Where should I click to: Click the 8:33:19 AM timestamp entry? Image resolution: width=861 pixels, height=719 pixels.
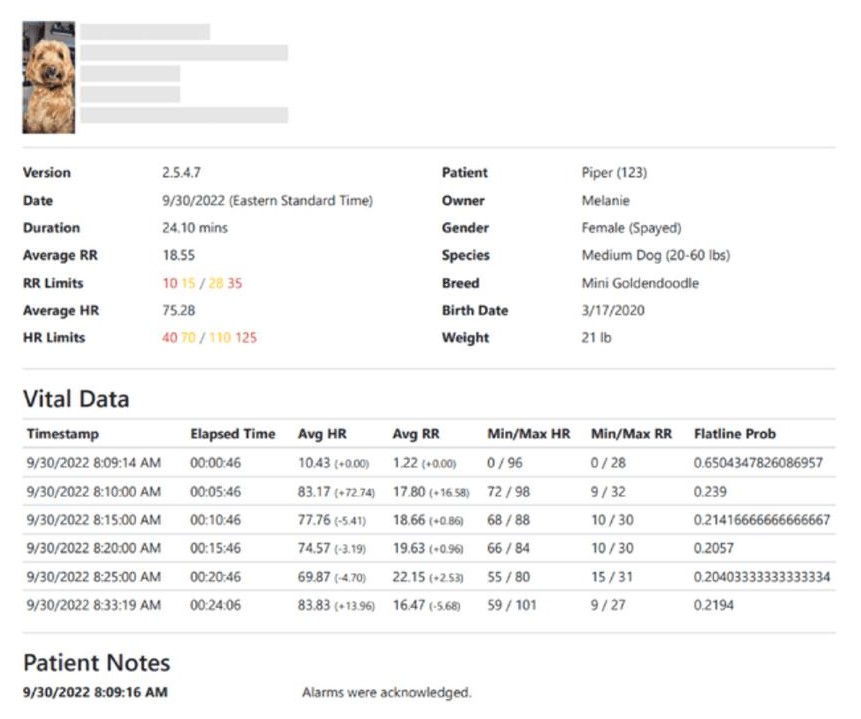point(93,605)
